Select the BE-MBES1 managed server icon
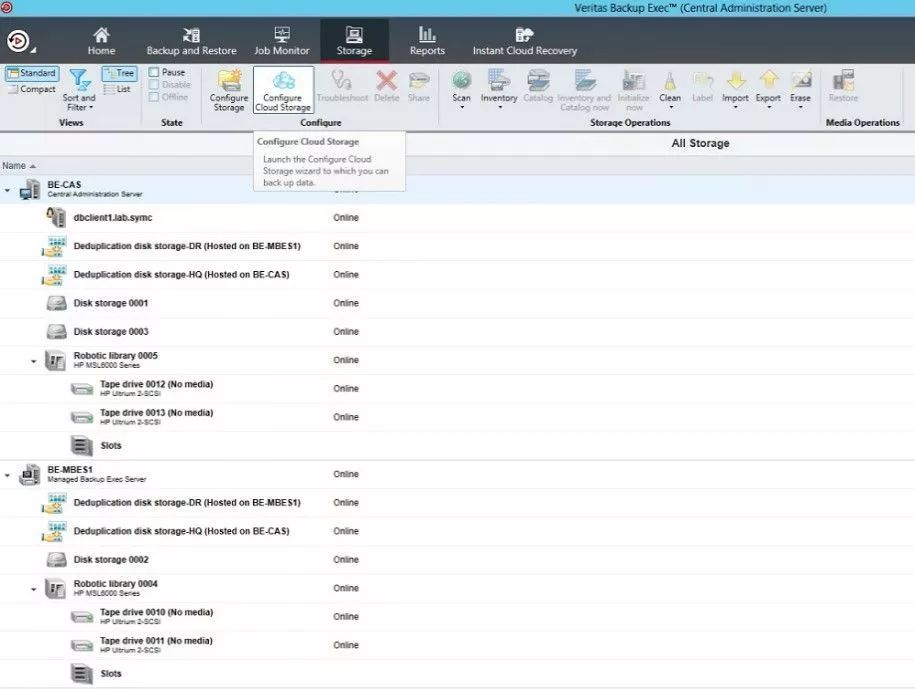 pos(29,475)
